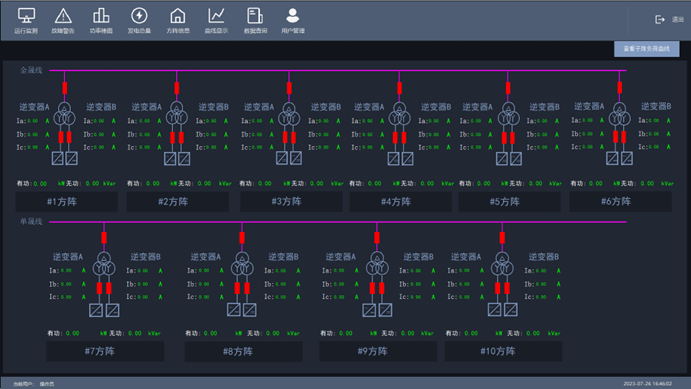Toggle the red bus breaker above #10方阵
The image size is (691, 389).
(502, 238)
